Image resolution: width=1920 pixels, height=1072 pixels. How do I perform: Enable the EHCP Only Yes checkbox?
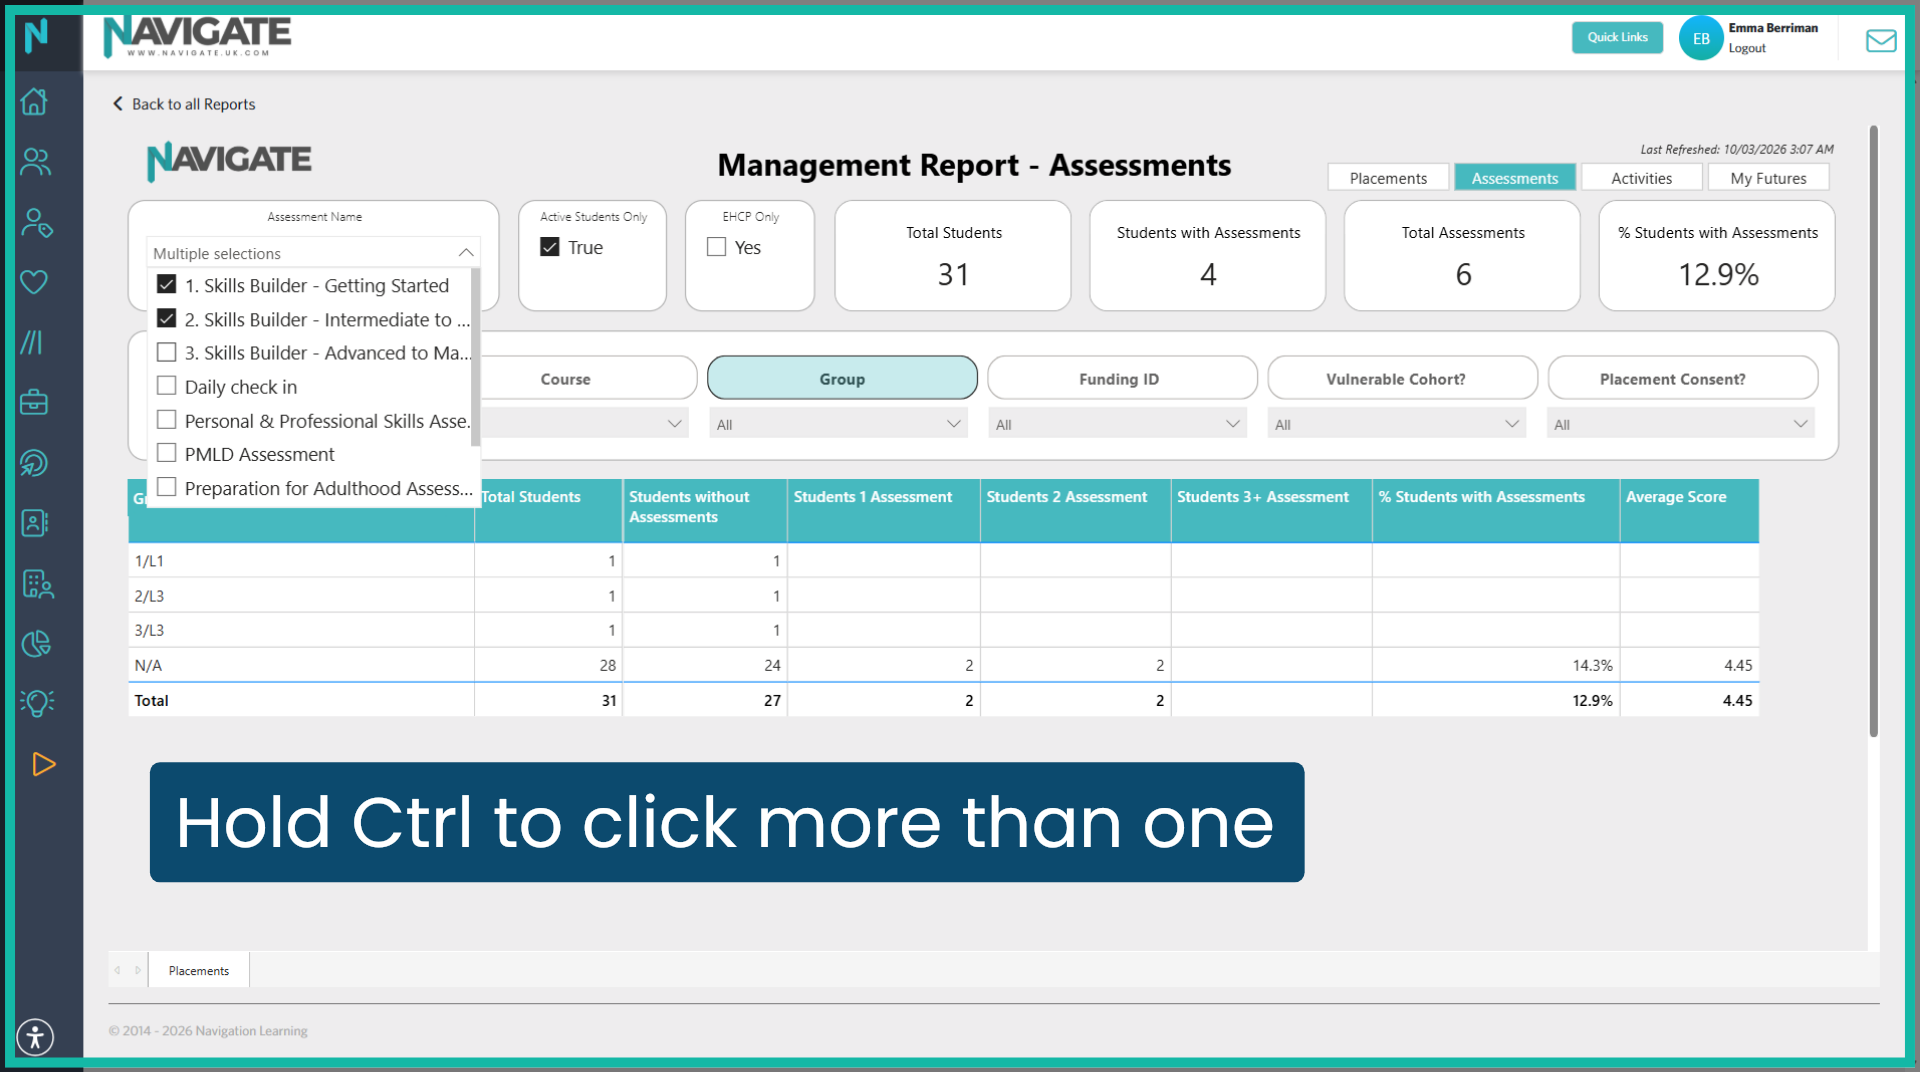(x=714, y=246)
